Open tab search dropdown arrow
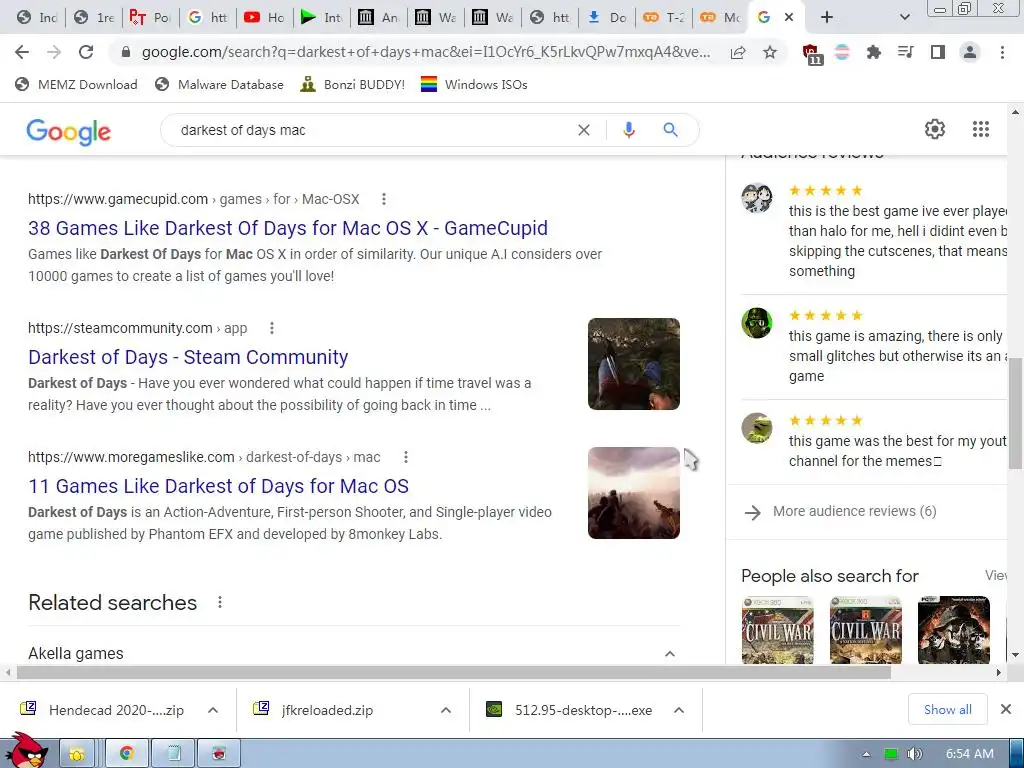Viewport: 1024px width, 768px height. 904,18
